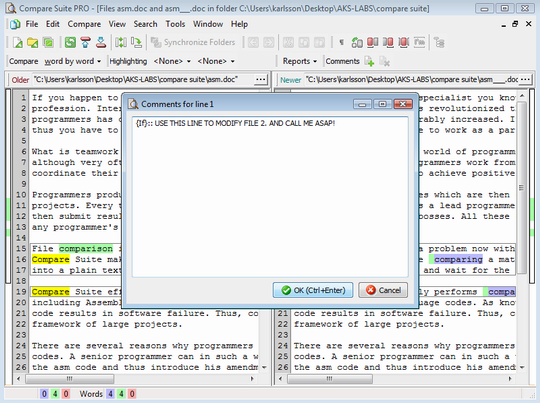Click the new file comparison icon
Viewport: 540px width, 403px height.
coord(18,42)
